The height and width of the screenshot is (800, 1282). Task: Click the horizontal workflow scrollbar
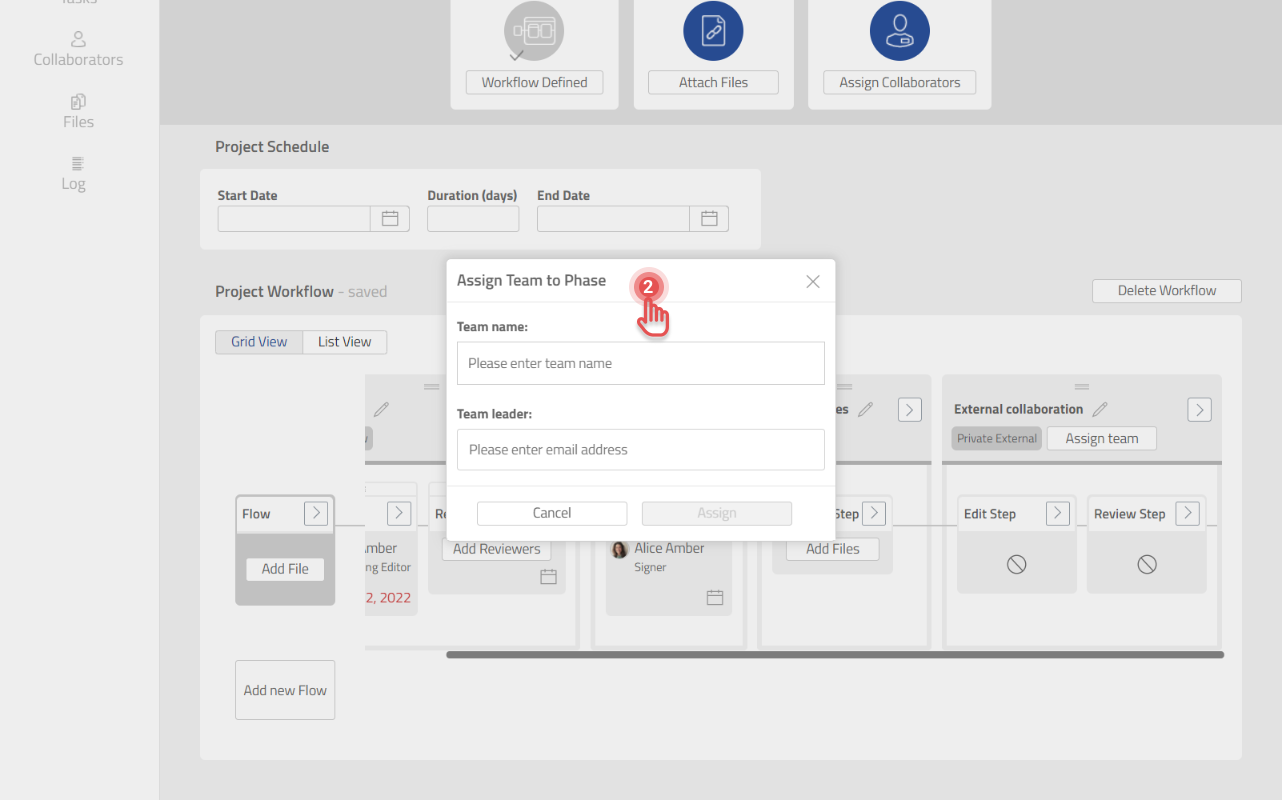(x=835, y=655)
